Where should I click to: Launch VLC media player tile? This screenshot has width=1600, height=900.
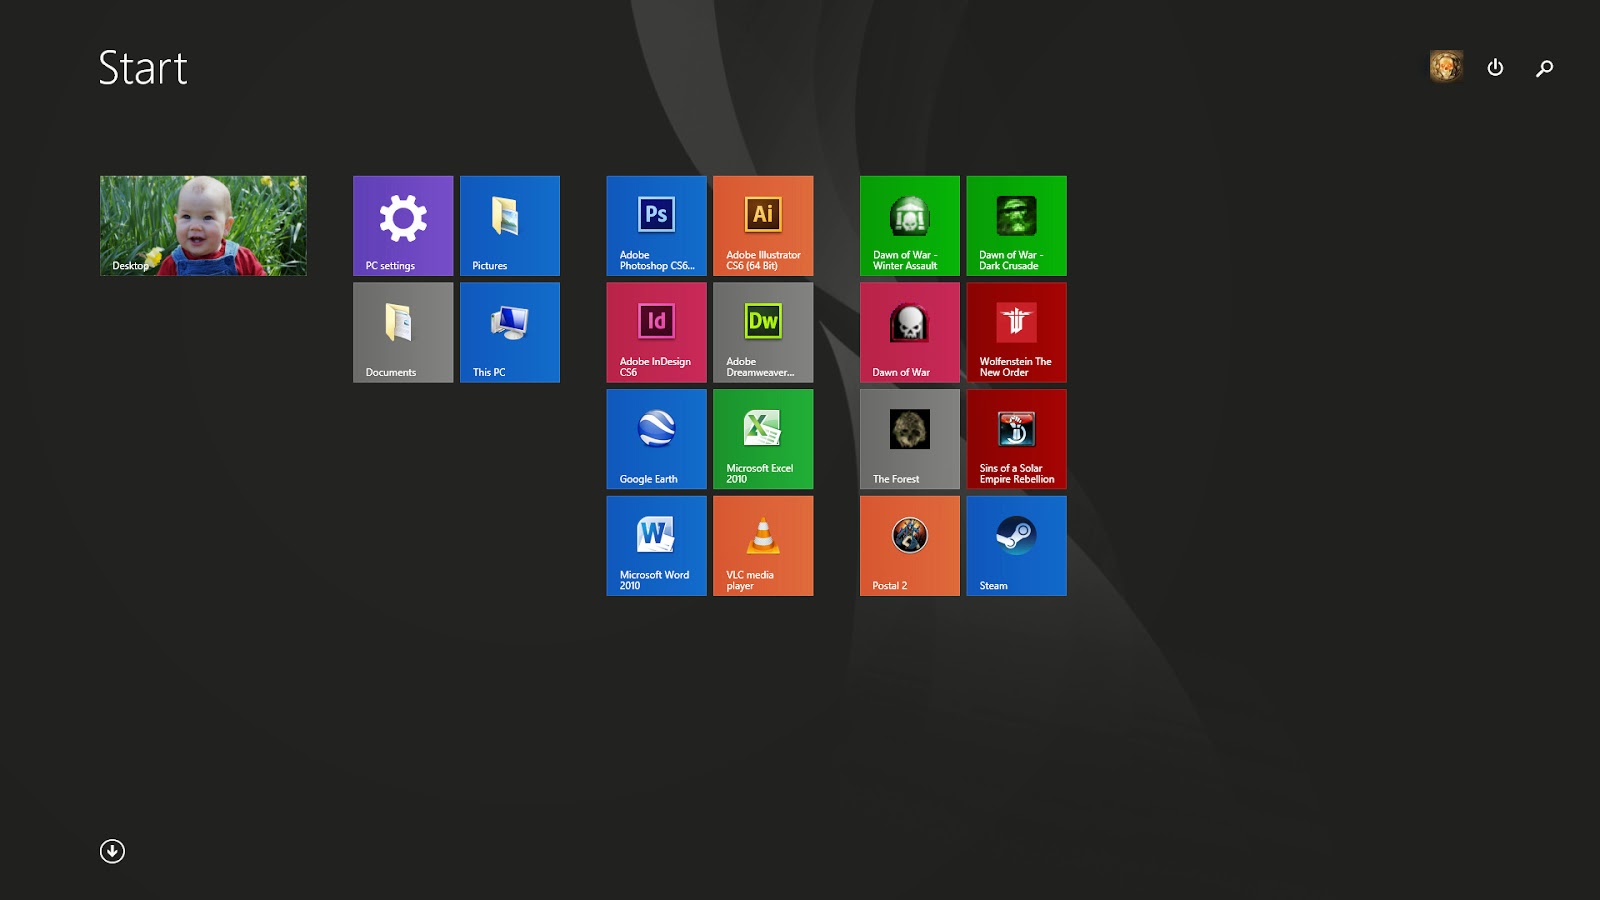click(x=763, y=546)
